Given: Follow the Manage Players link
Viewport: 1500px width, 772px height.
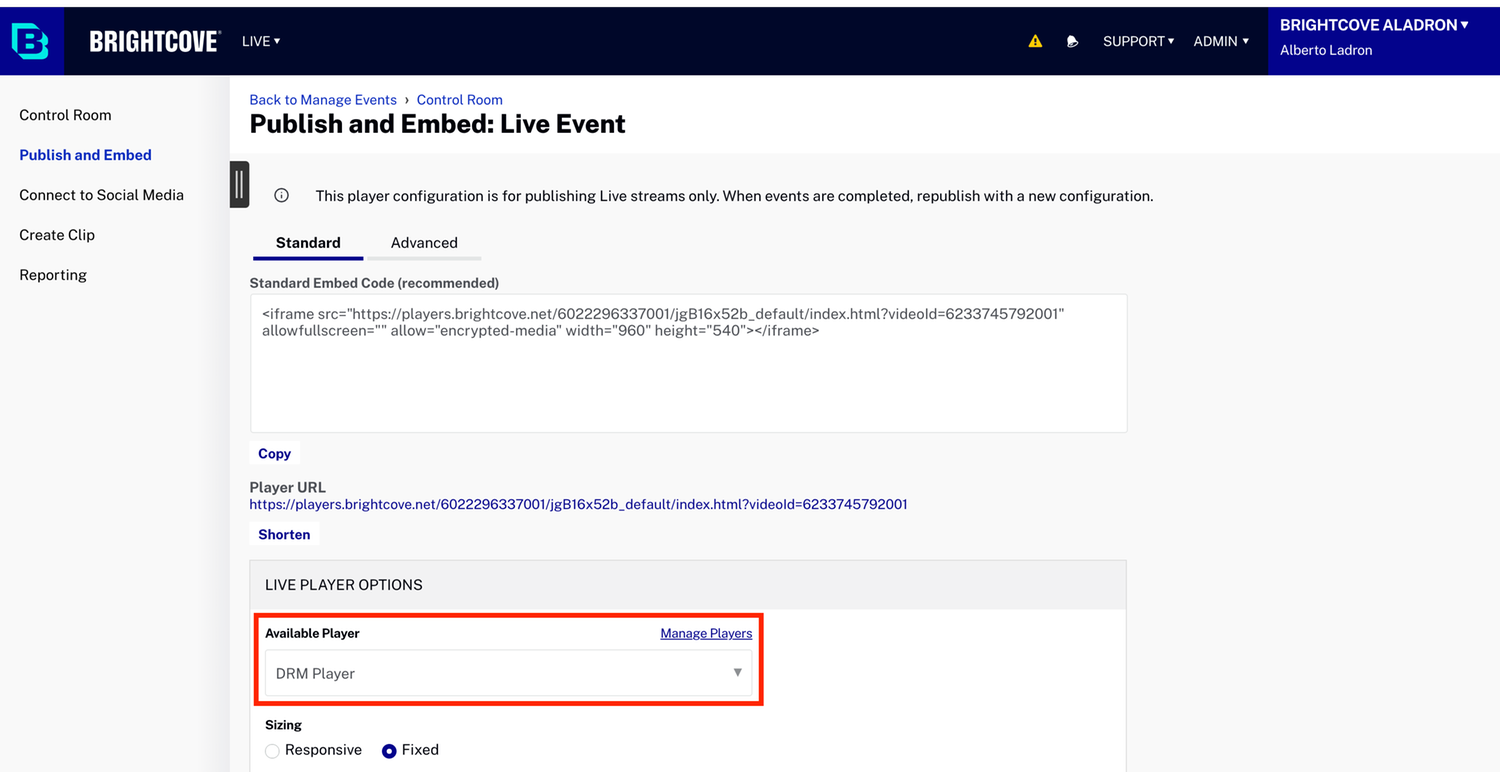Looking at the screenshot, I should 706,633.
